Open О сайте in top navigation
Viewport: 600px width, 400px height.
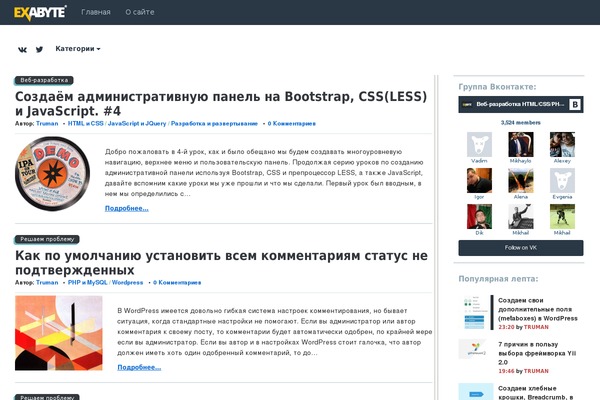(x=140, y=12)
